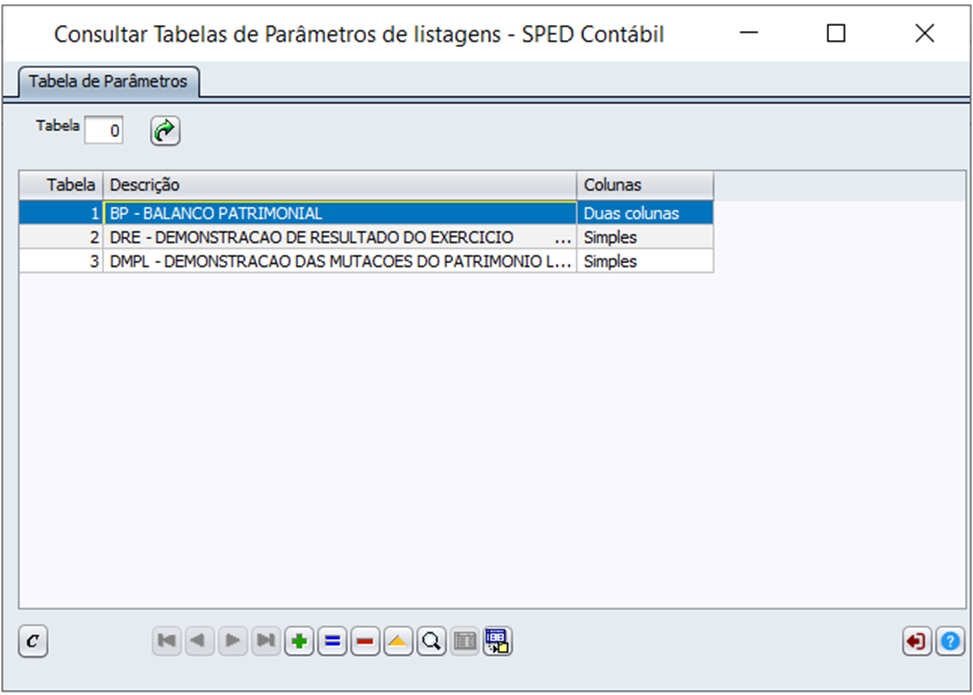Click the yellow triangle icon in toolbar
973x695 pixels.
point(398,641)
